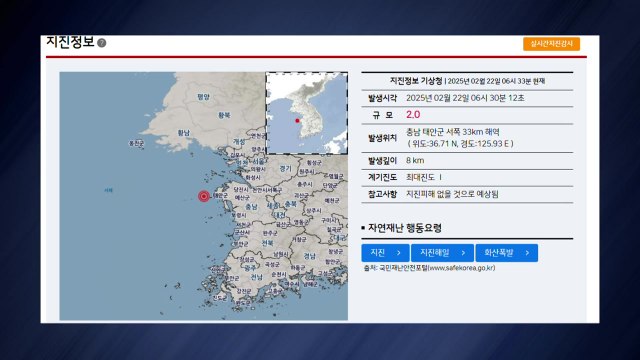Image resolution: width=640 pixels, height=360 pixels.
Task: Click the 최대진도 Ⅰ intensity text
Action: (424, 177)
